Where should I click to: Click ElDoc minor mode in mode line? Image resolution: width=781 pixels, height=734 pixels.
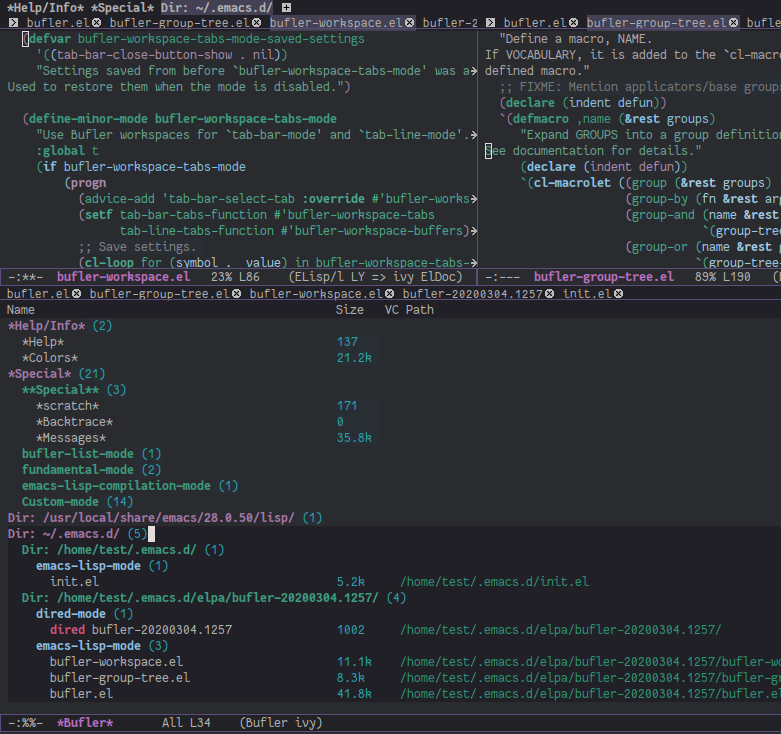(x=439, y=276)
